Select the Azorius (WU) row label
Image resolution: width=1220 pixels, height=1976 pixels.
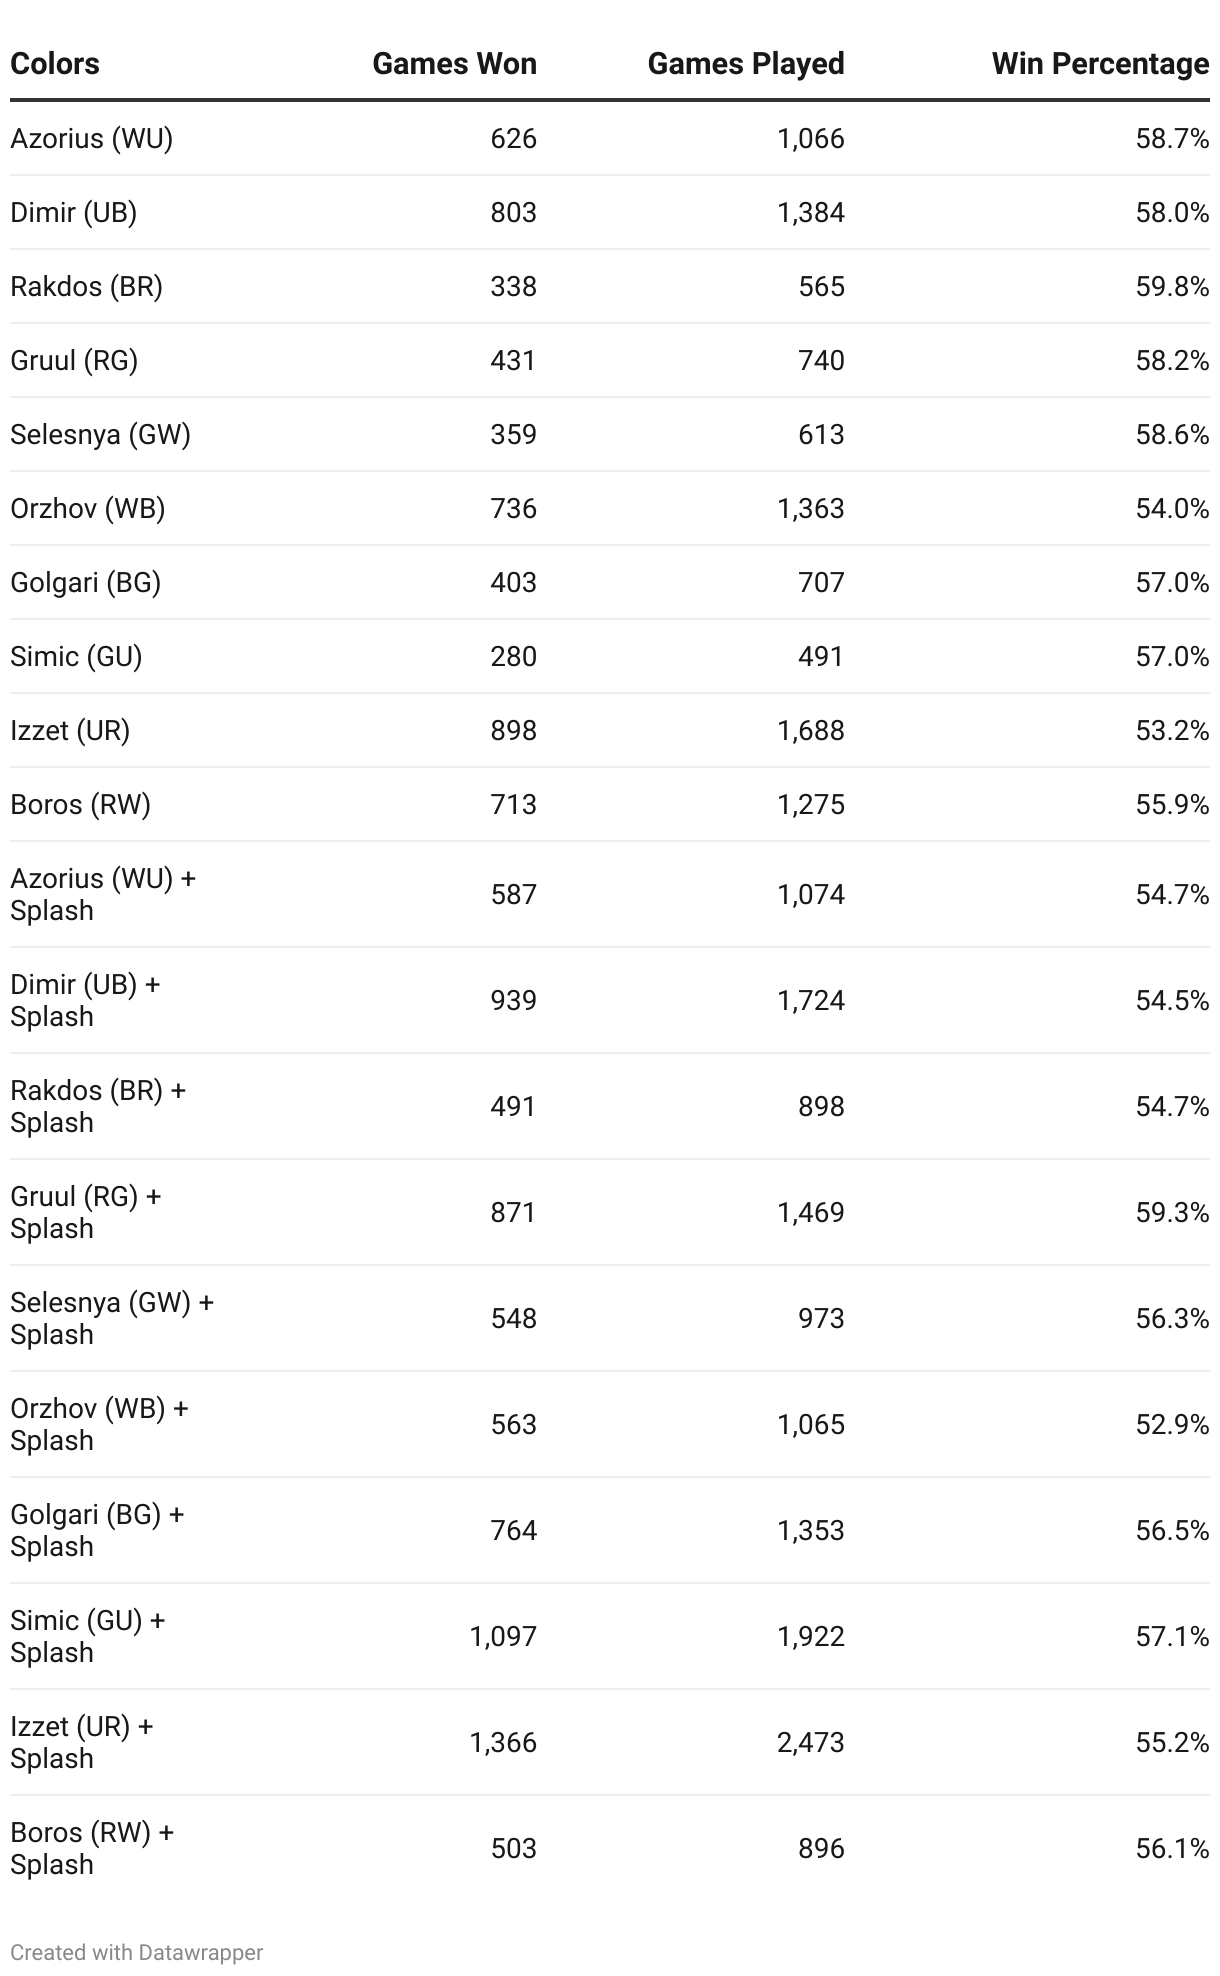click(x=91, y=138)
